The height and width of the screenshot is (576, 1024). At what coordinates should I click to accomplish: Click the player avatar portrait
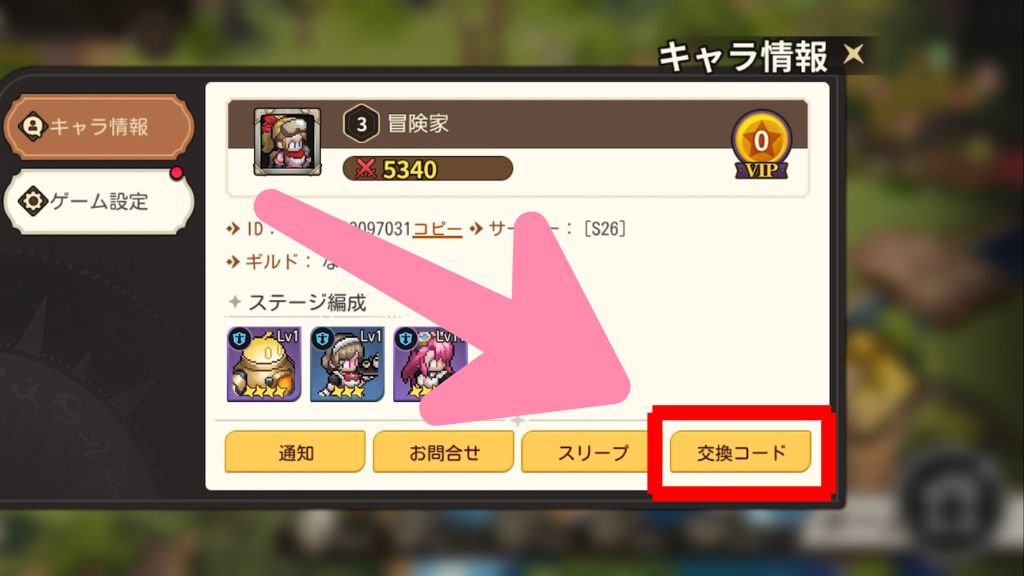287,142
